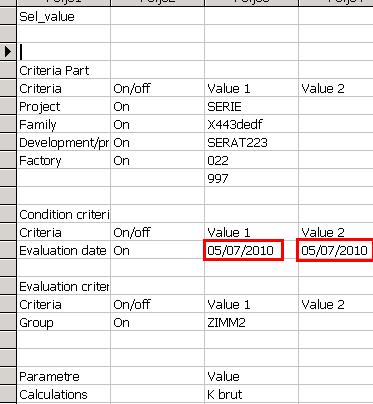Viewport: 373px width, 404px height.
Task: Select the ZIMM2 group value
Action: (x=251, y=322)
